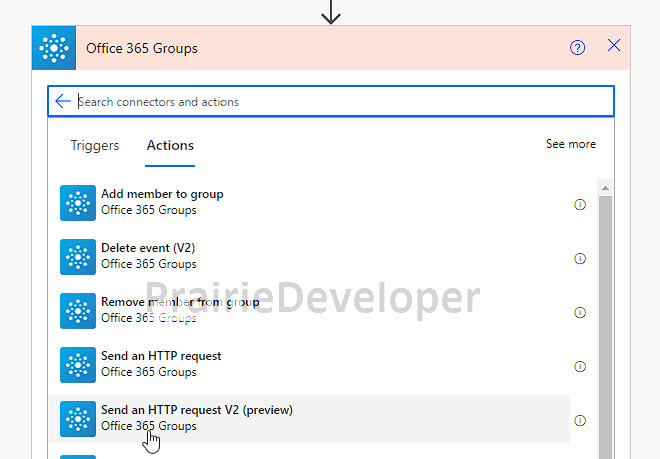Screen dimensions: 660x459
Task: Choose the Send an HTTP request action
Action: pyautogui.click(x=309, y=365)
